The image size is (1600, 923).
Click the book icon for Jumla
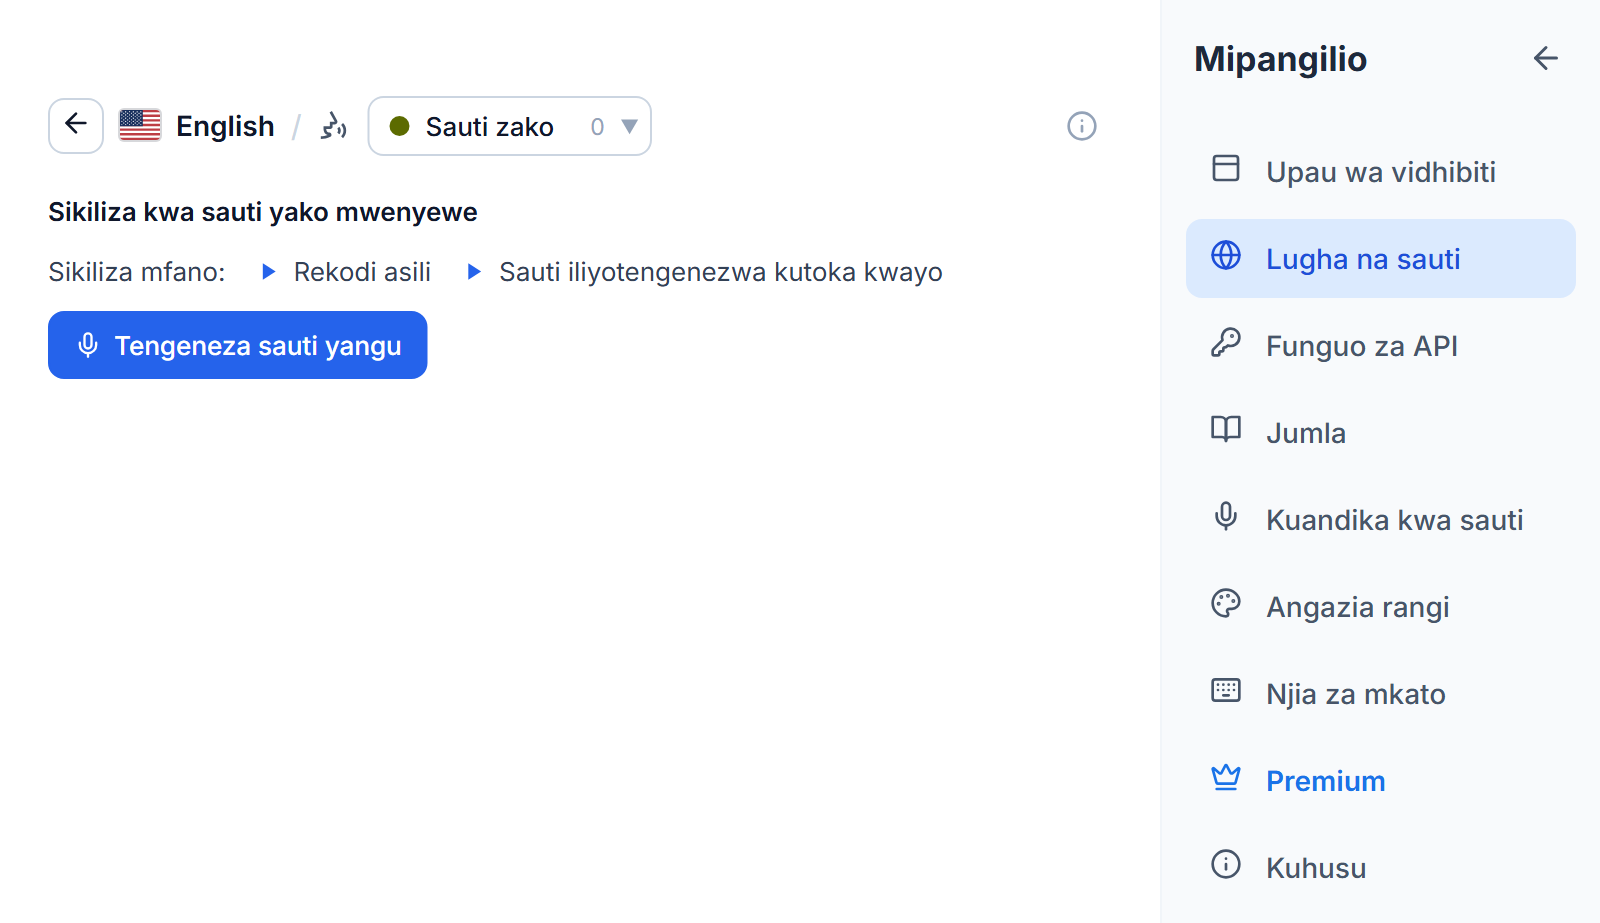coord(1226,430)
